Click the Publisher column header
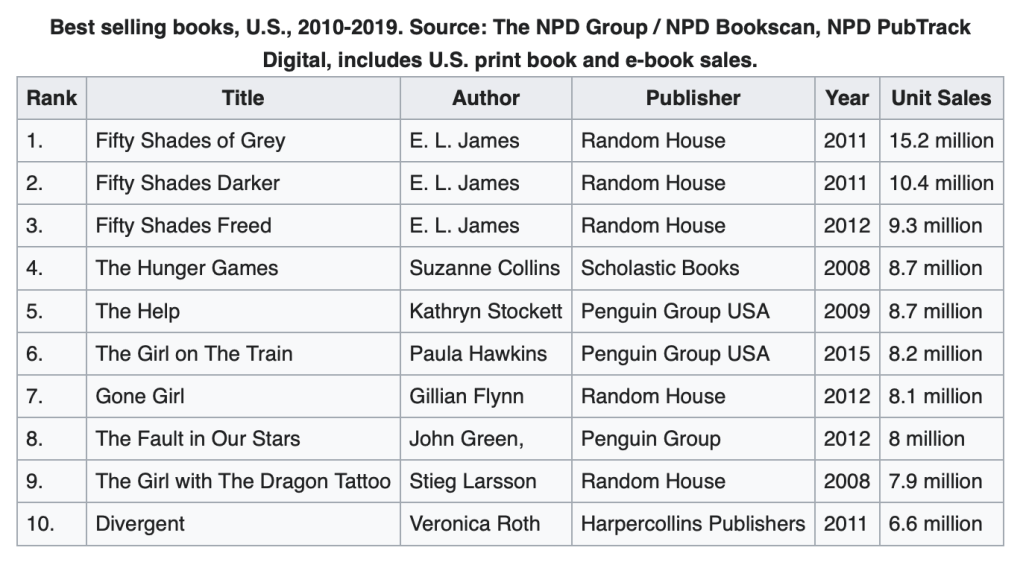The height and width of the screenshot is (565, 1023). tap(693, 98)
